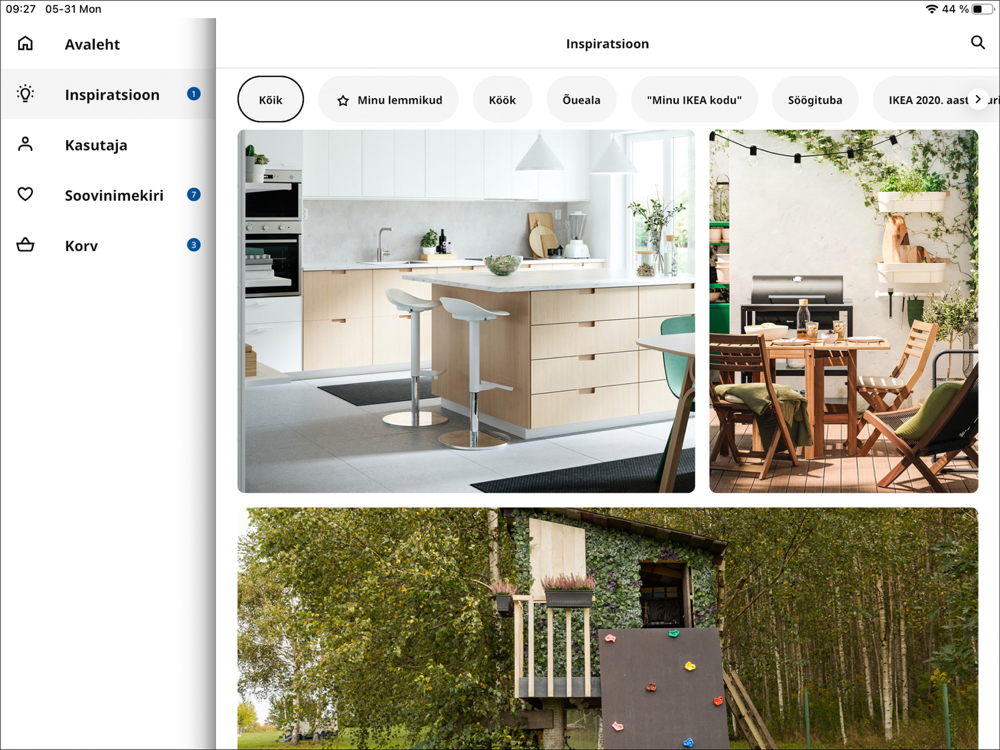This screenshot has height=750, width=1000.
Task: Click the Korv badge showing 3
Action: coord(194,245)
